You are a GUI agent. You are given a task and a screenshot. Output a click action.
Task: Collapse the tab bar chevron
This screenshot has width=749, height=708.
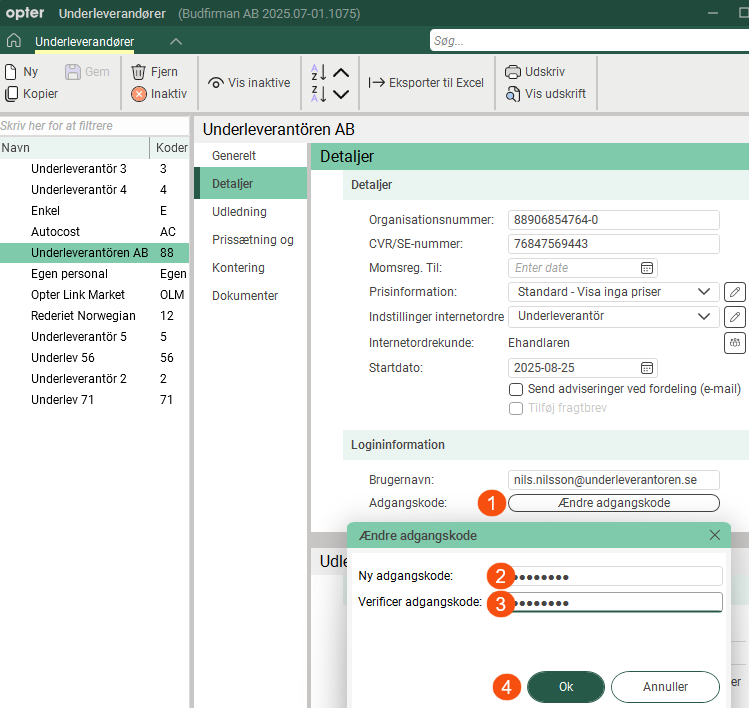(176, 41)
